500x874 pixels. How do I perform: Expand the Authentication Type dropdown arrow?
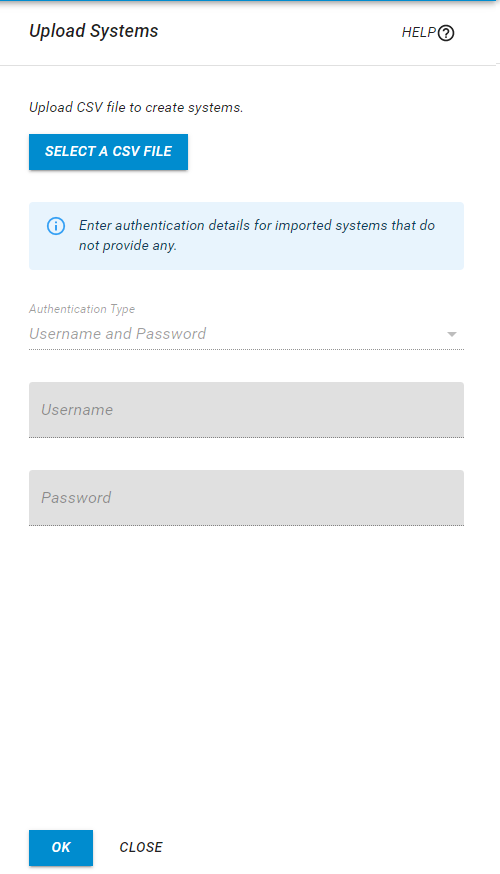pyautogui.click(x=452, y=334)
